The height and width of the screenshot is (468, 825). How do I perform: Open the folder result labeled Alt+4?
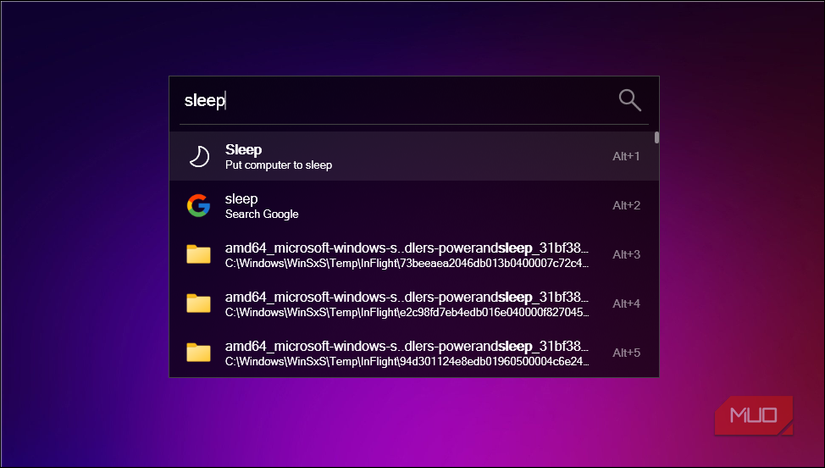414,303
